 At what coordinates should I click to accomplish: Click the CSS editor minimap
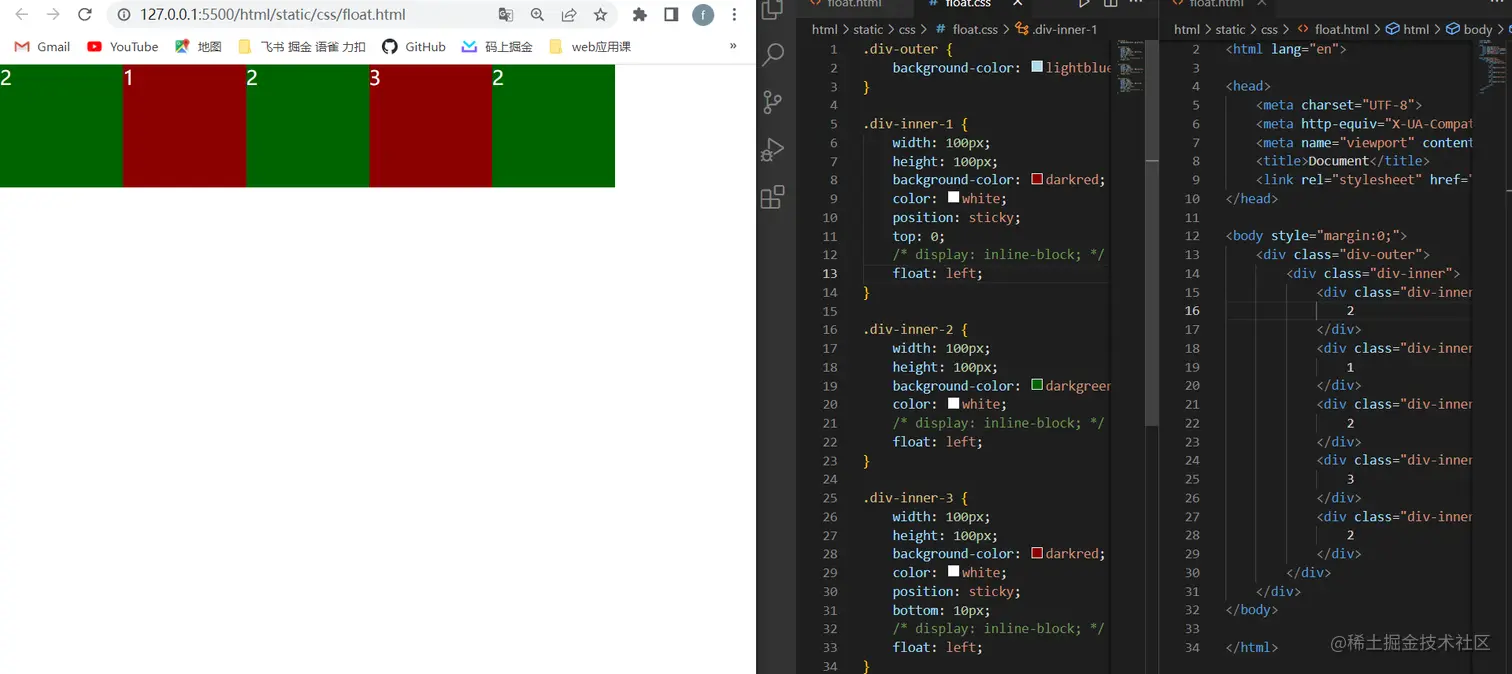tap(1130, 67)
